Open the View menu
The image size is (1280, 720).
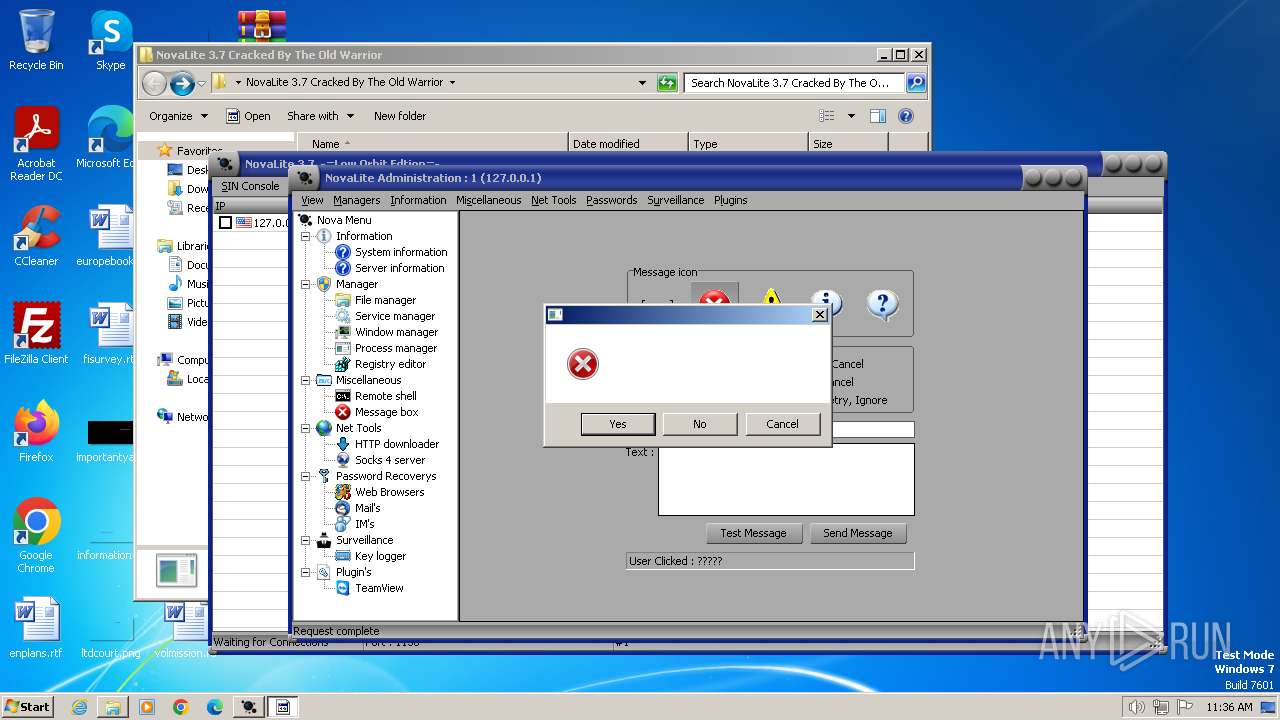pos(312,200)
